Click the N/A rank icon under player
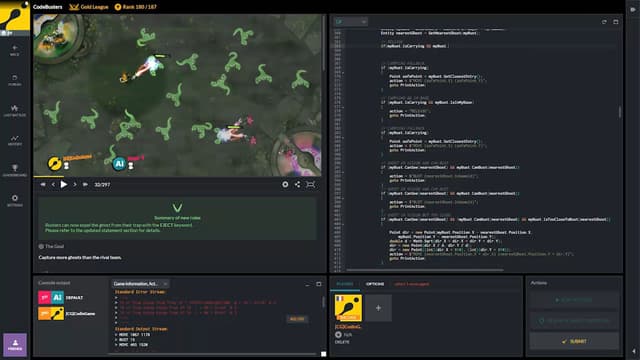Screen dimensions: 640x360 [x=338, y=335]
